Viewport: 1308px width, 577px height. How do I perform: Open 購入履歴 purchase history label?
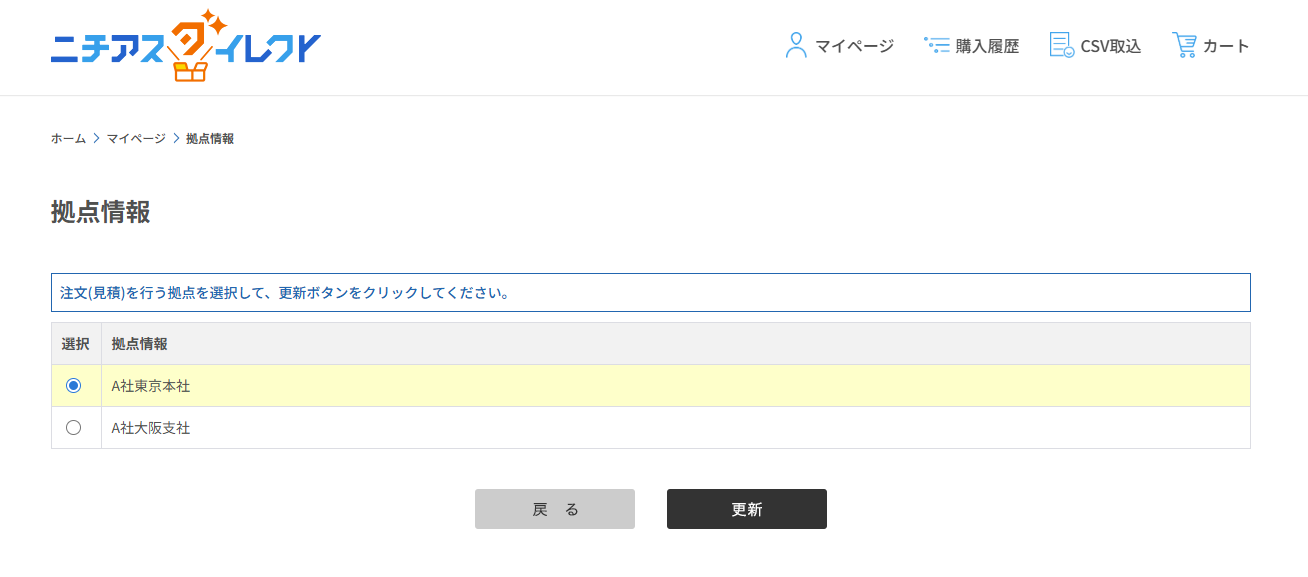[x=987, y=46]
